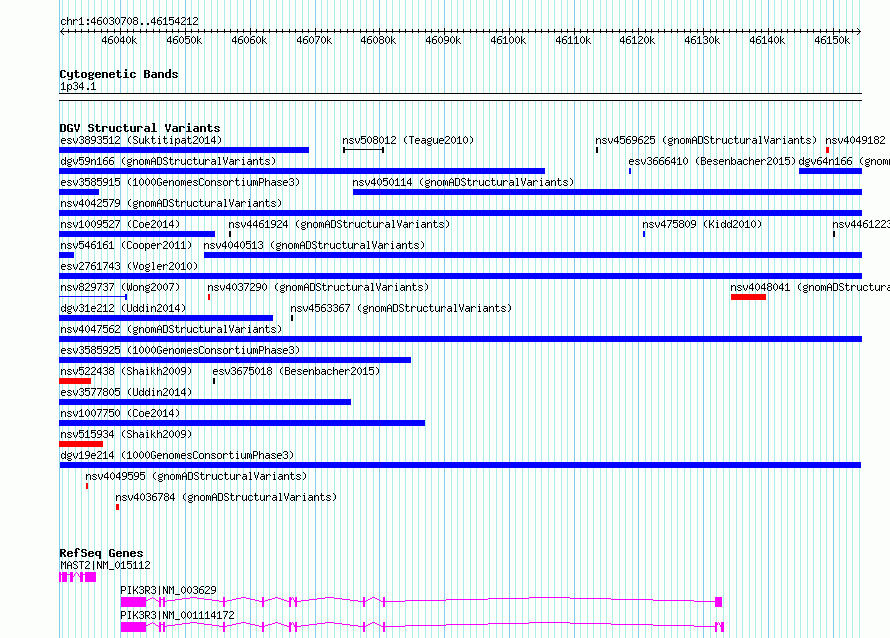Image resolution: width=890 pixels, height=638 pixels.
Task: Select the red nsv515934 variant bar
Action: pos(81,444)
